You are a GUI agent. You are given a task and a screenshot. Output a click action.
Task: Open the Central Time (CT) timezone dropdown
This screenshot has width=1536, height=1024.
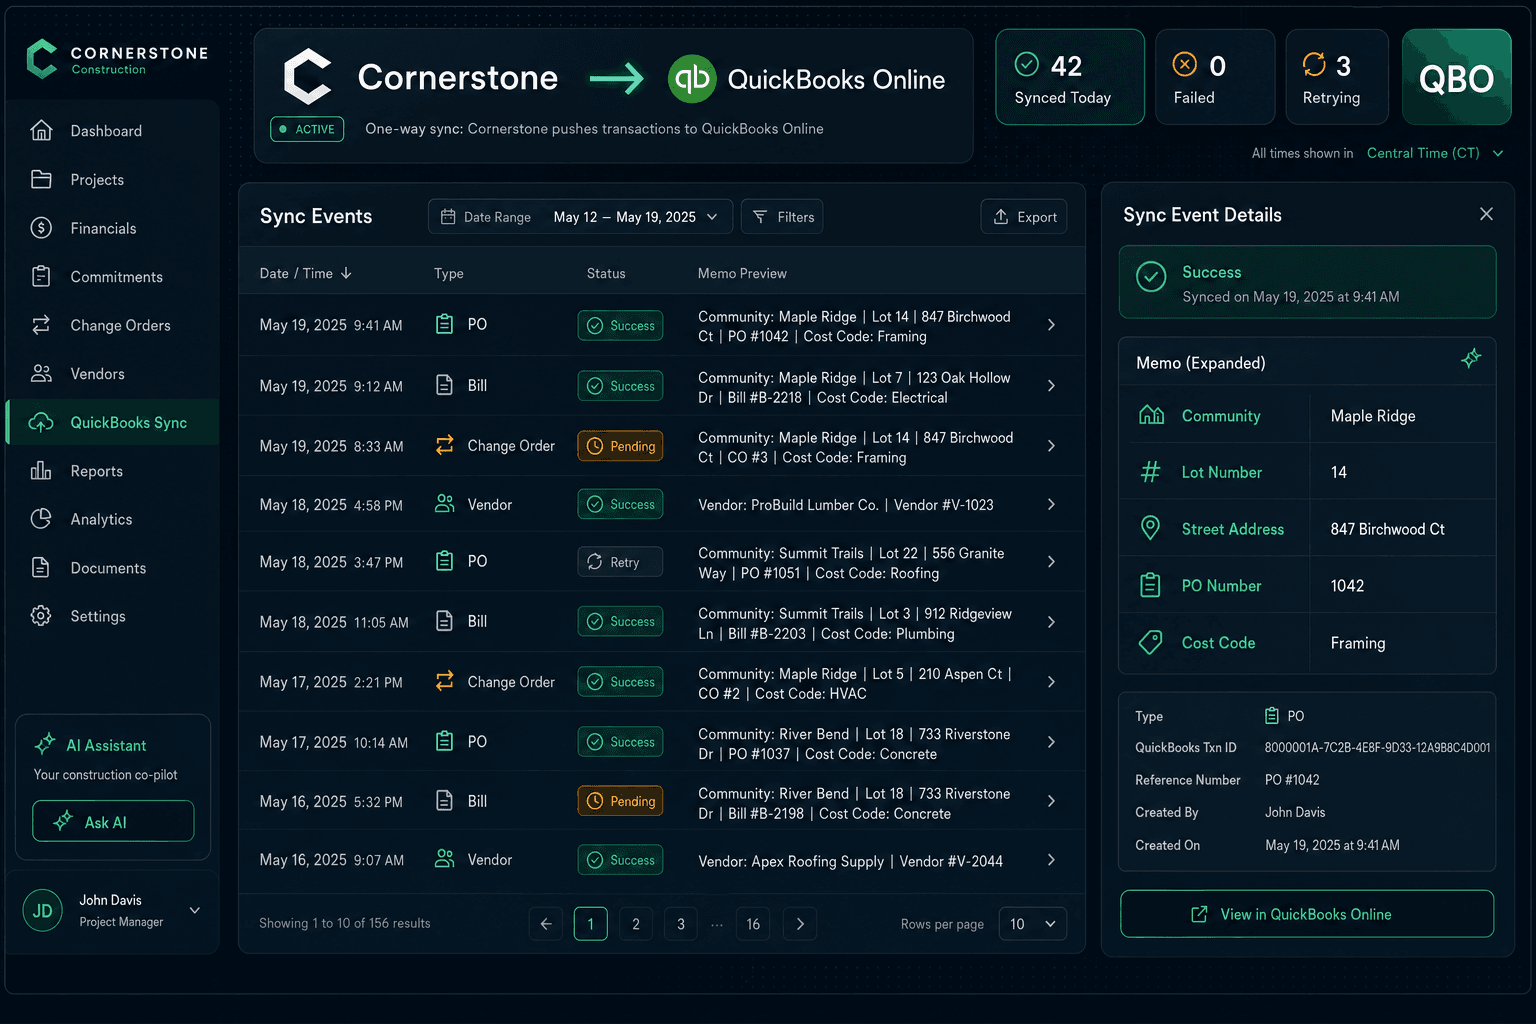pyautogui.click(x=1435, y=153)
